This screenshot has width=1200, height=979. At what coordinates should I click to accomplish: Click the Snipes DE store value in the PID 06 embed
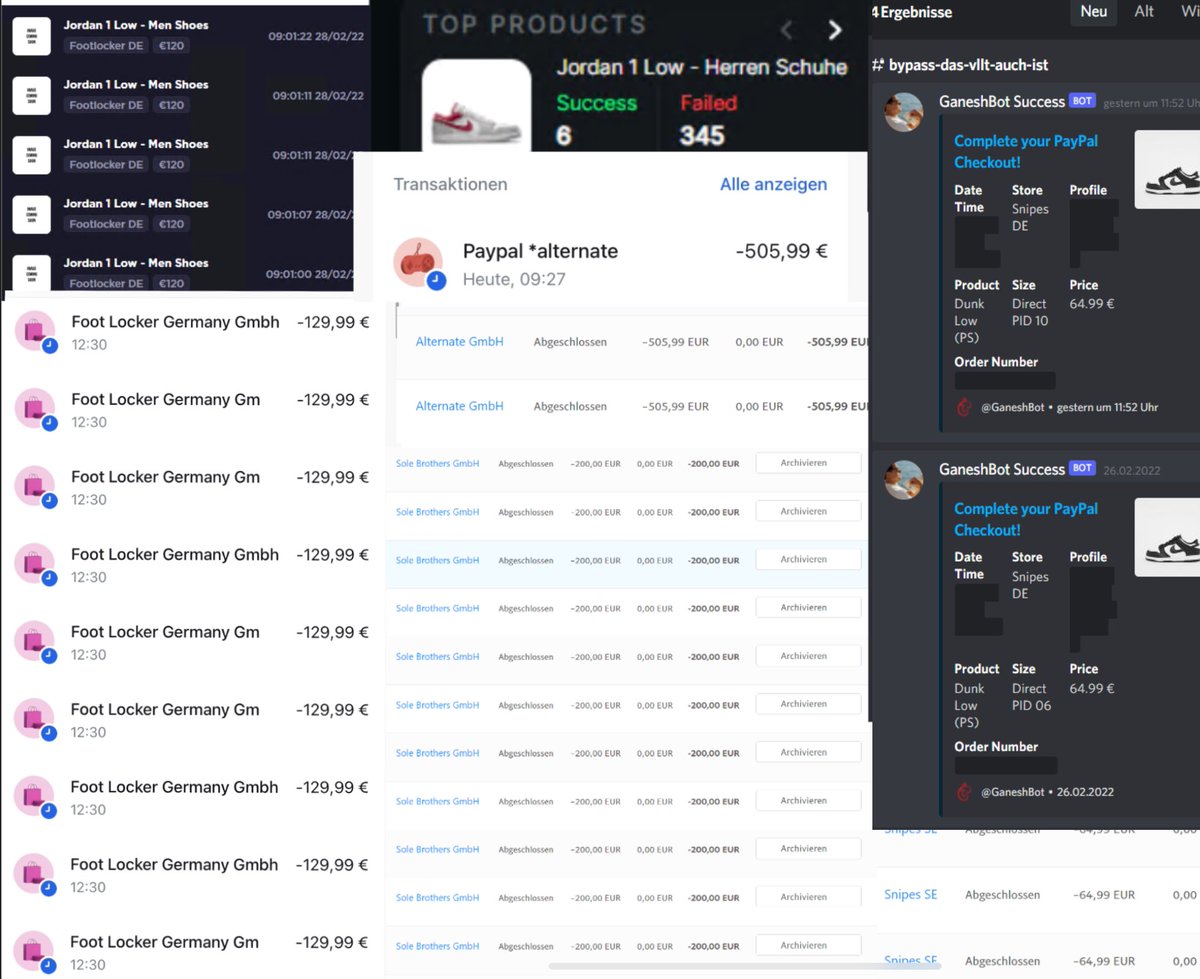1030,585
